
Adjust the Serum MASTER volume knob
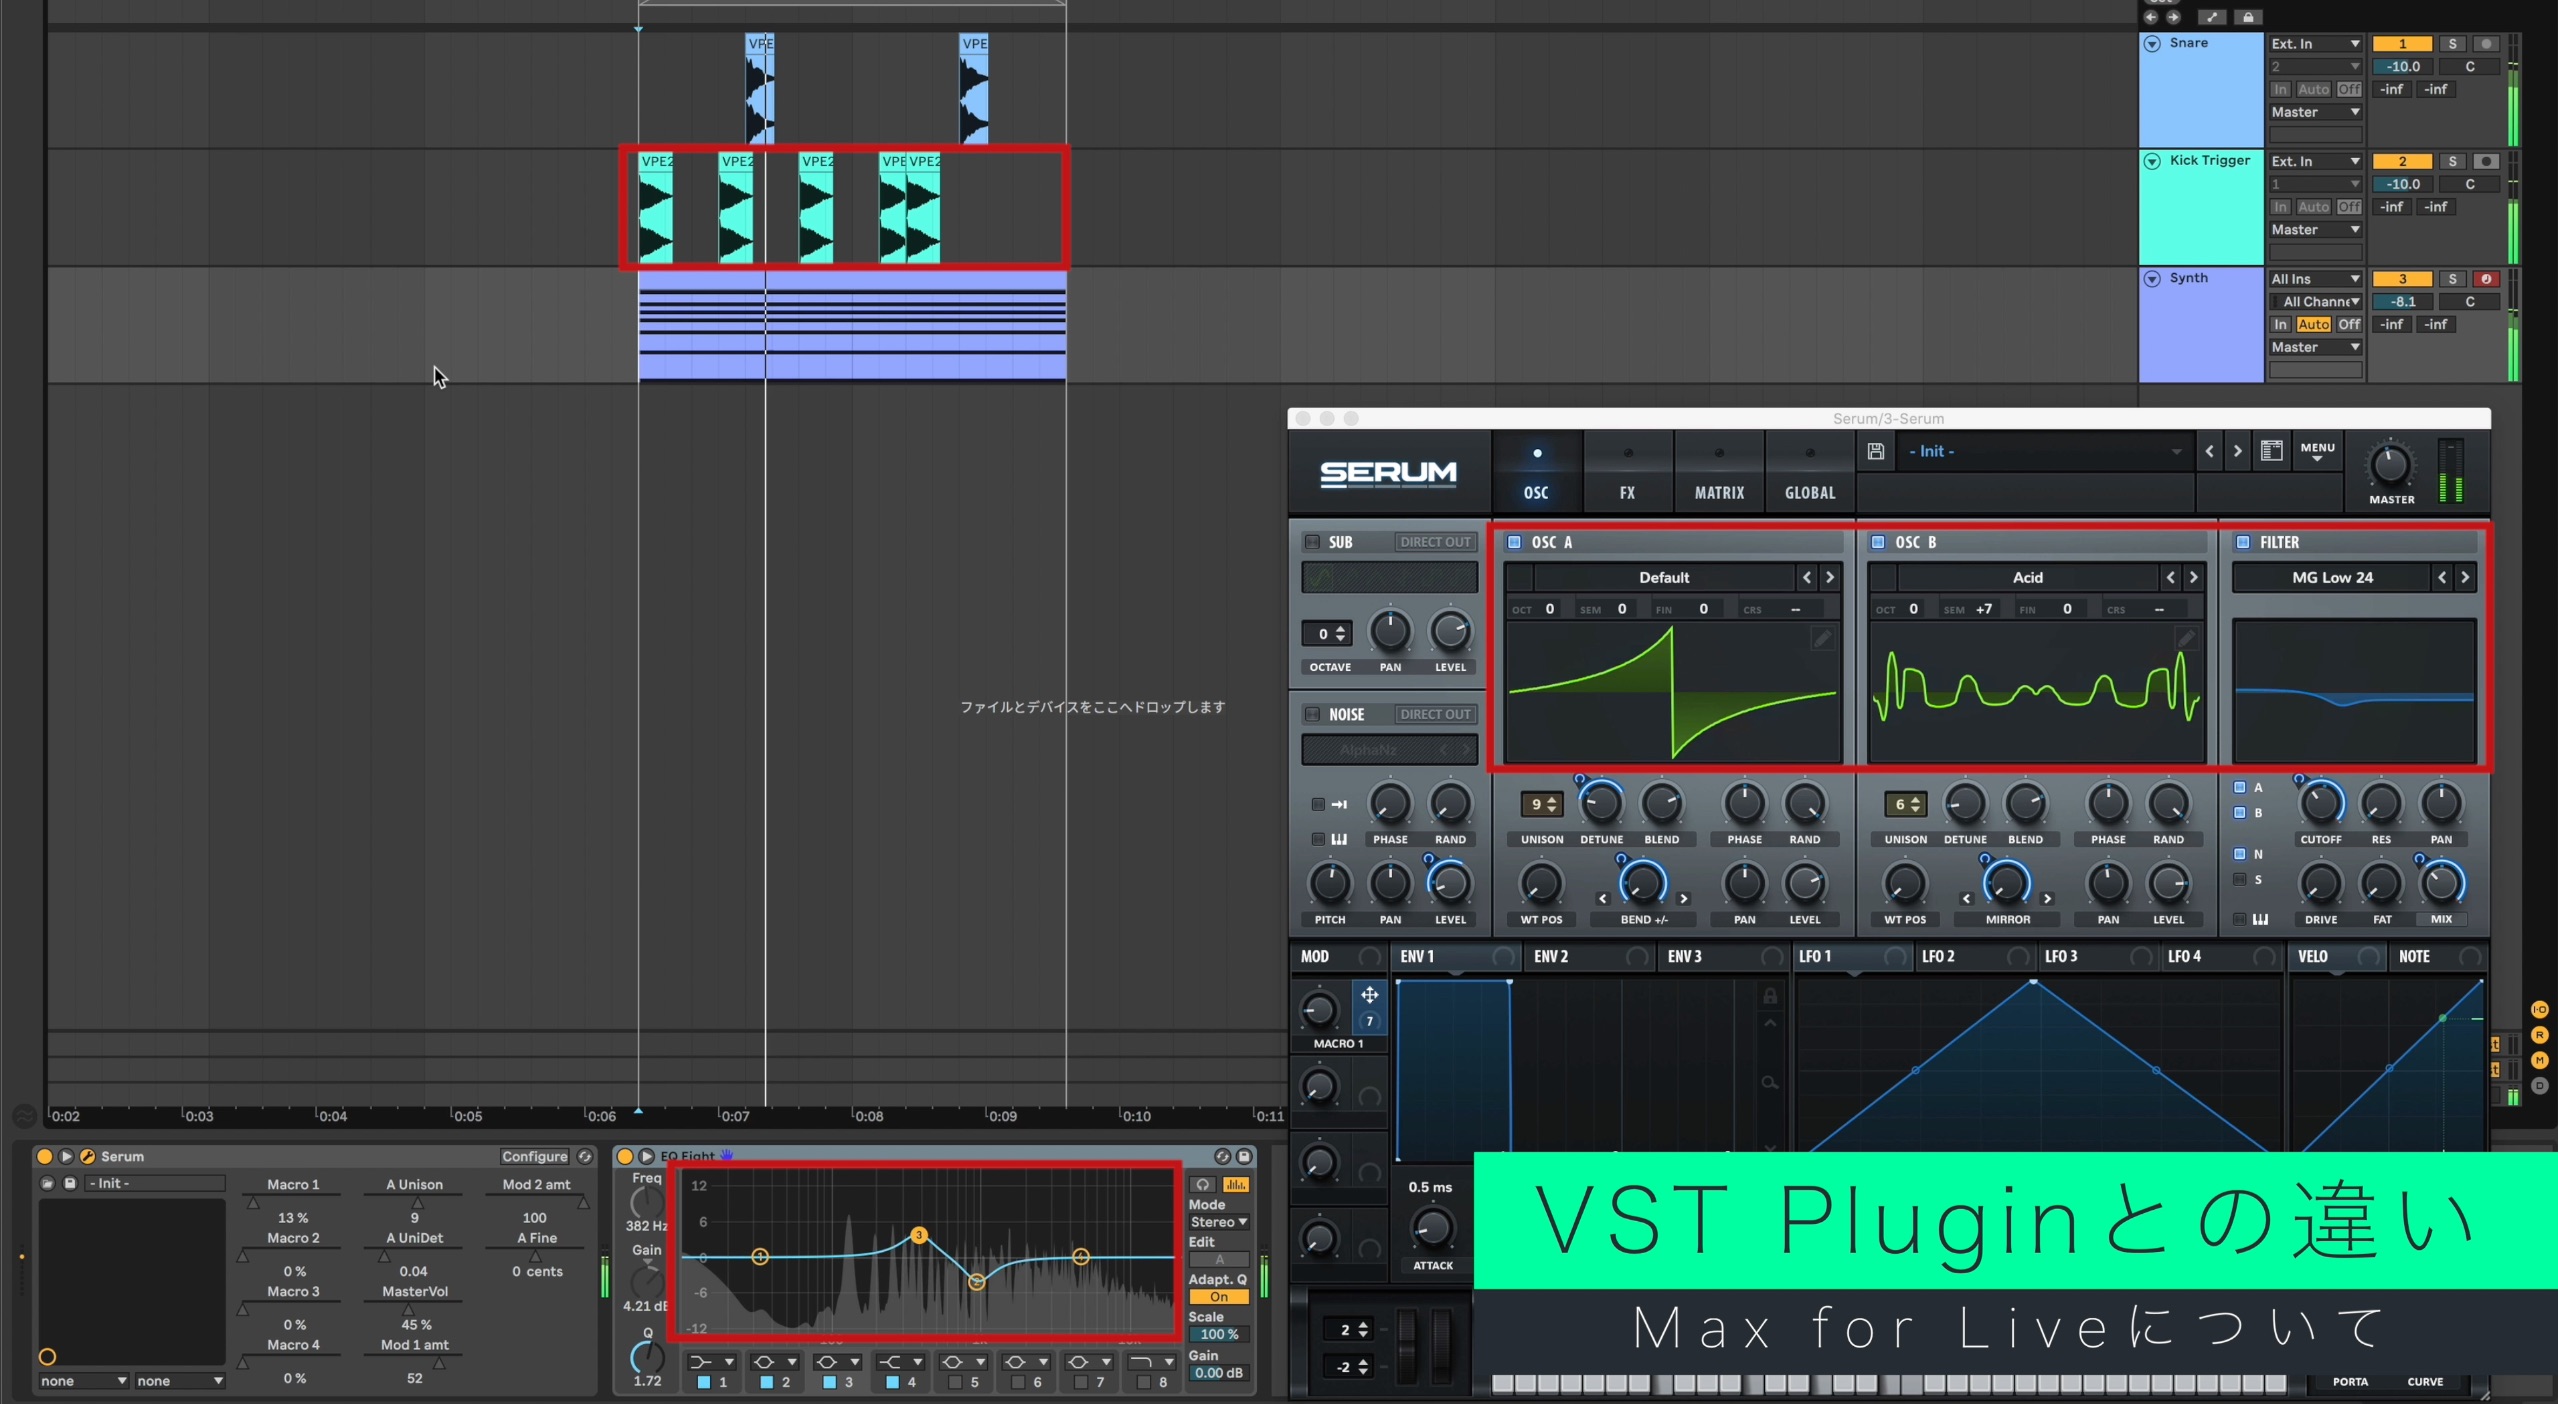tap(2390, 465)
